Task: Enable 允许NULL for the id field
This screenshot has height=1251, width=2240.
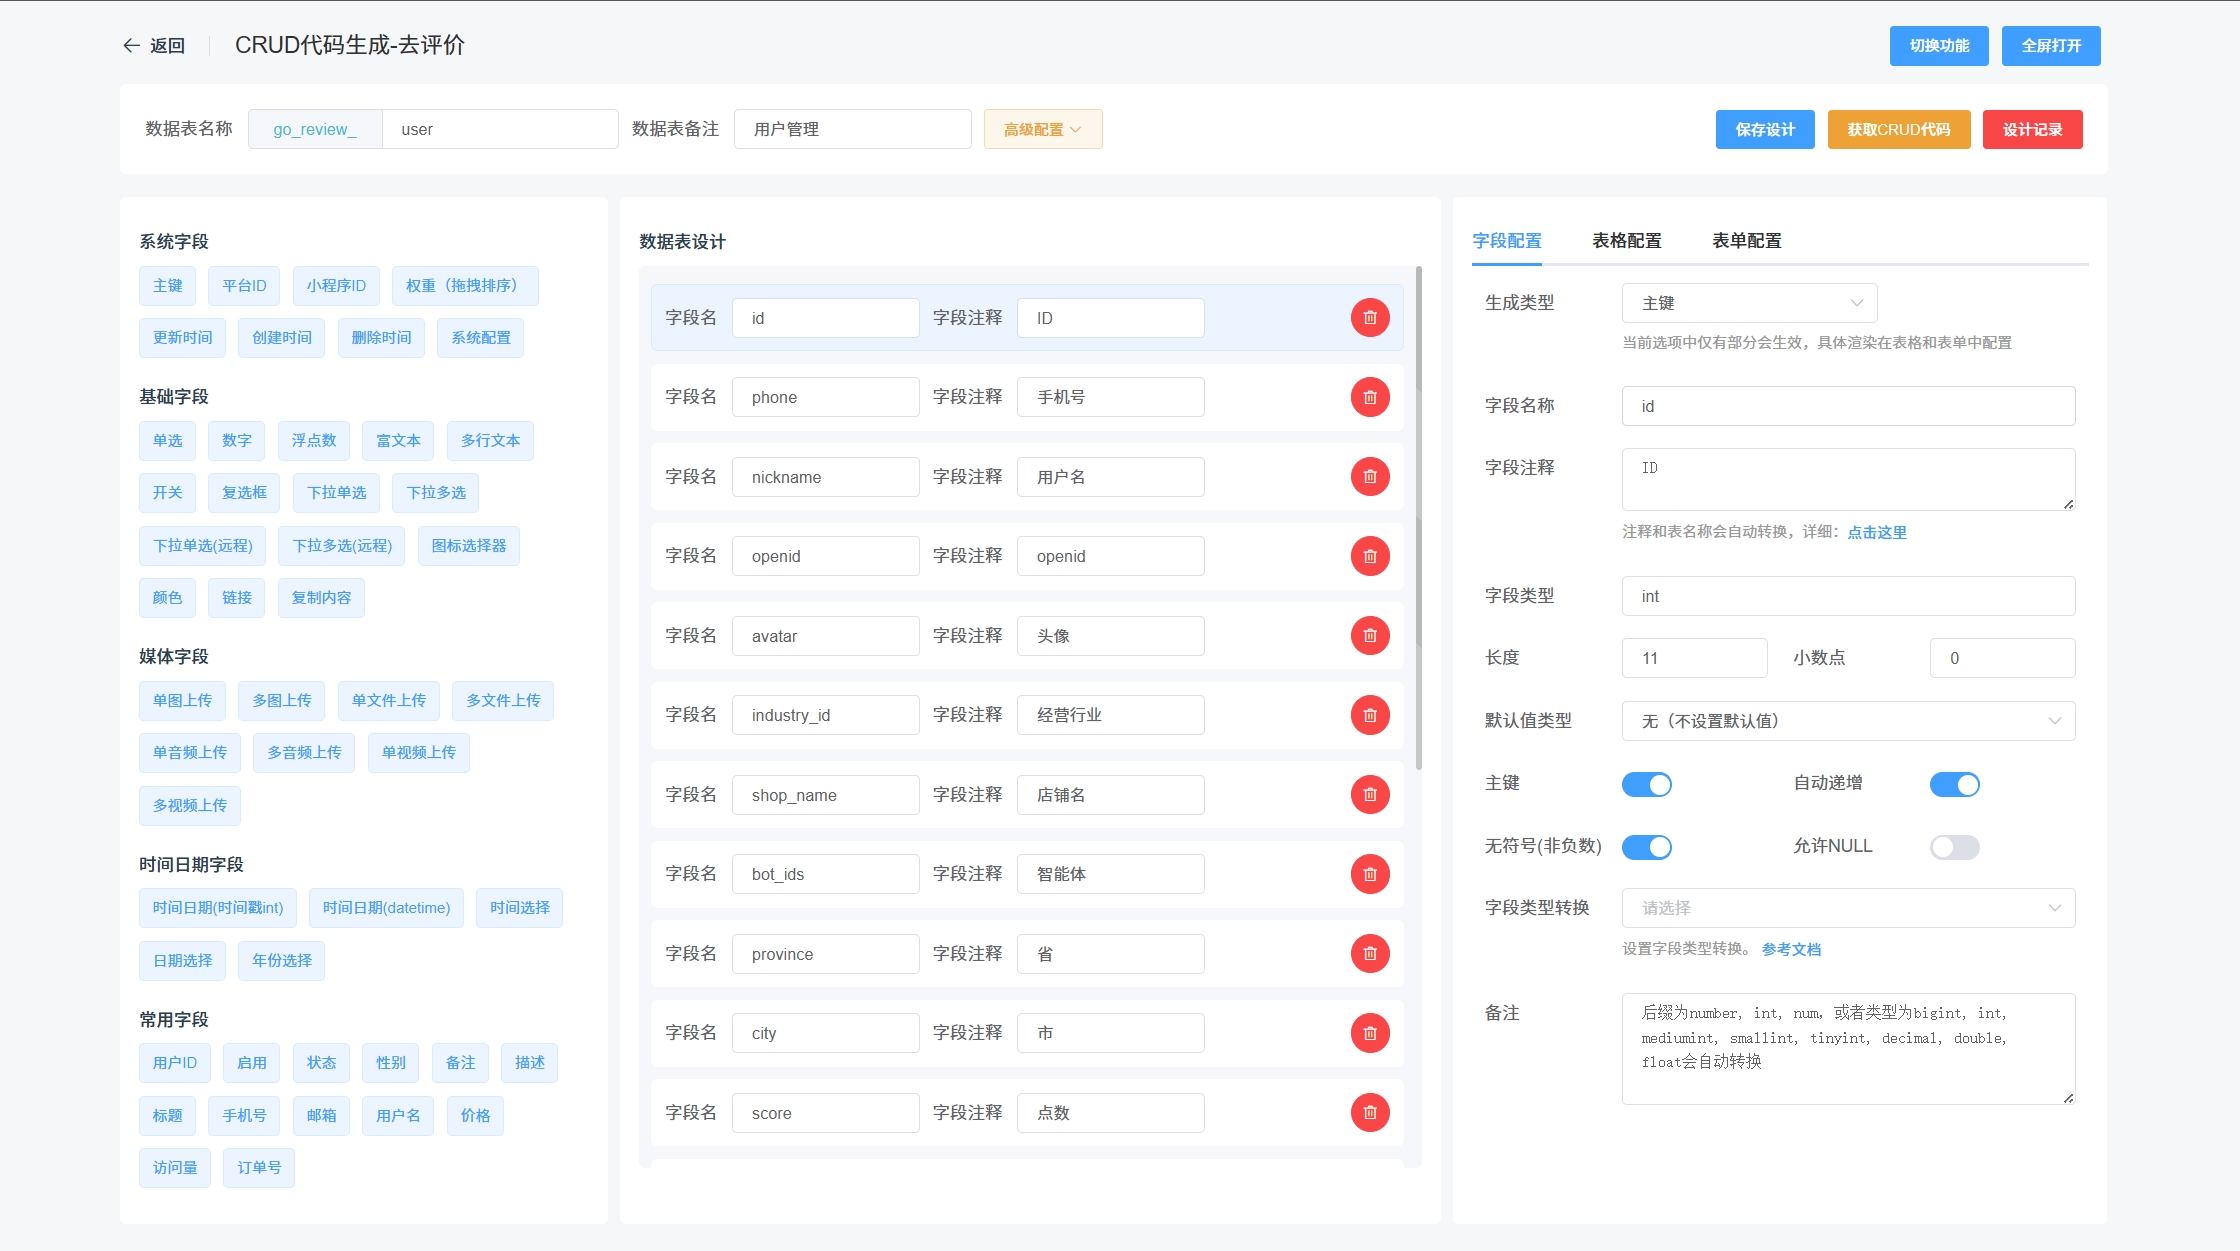Action: [x=1954, y=847]
